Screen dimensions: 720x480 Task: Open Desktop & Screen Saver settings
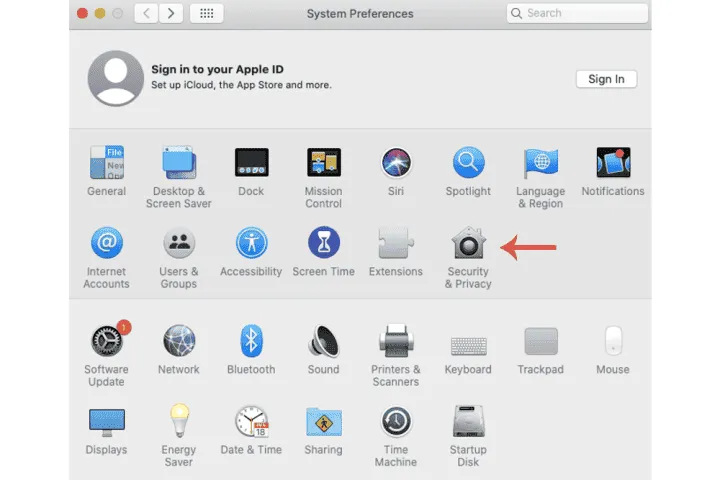point(179,163)
